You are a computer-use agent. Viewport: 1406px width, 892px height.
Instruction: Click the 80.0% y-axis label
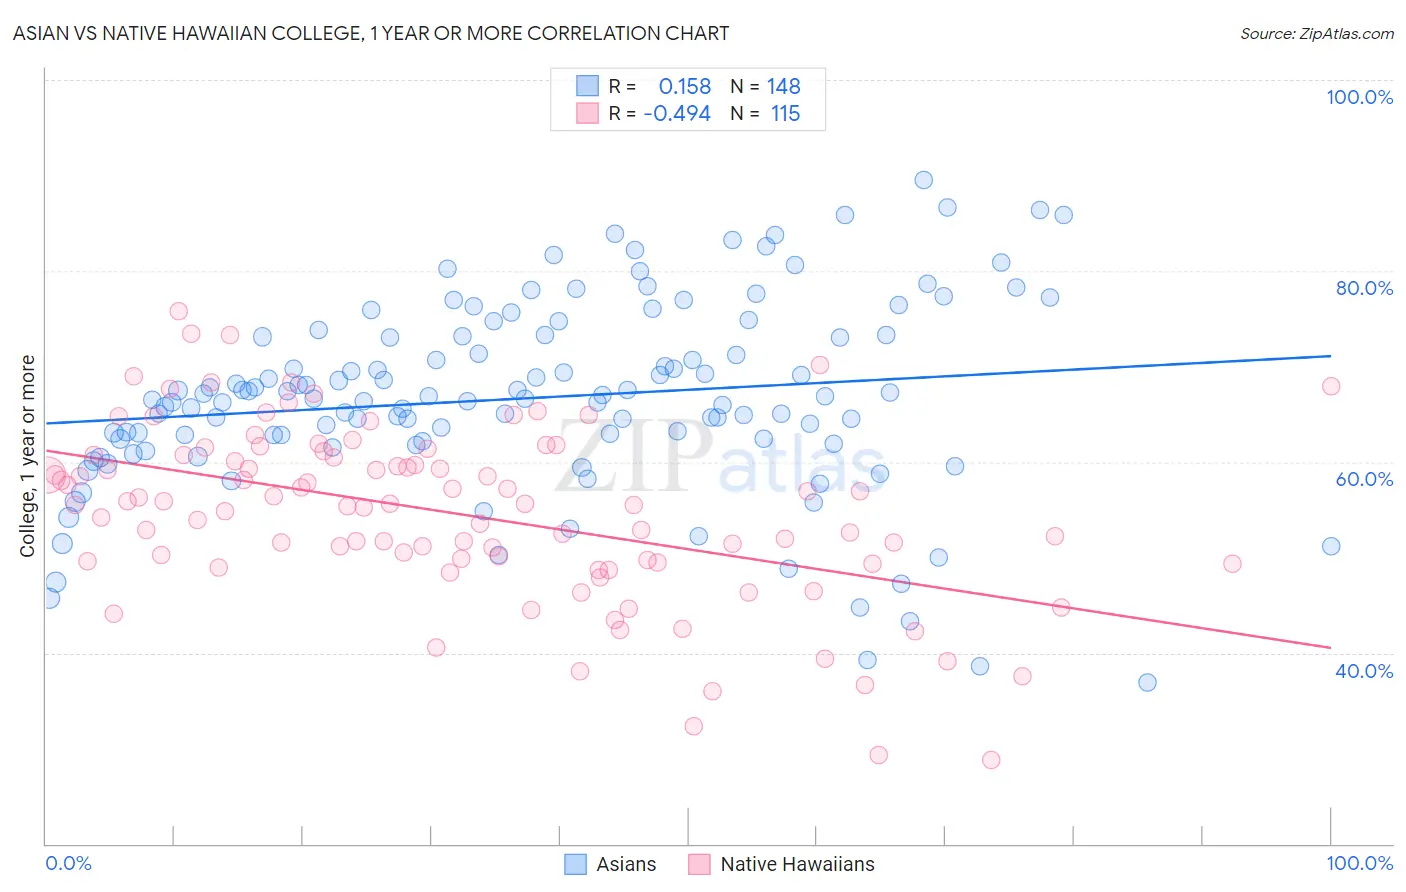point(1364,288)
